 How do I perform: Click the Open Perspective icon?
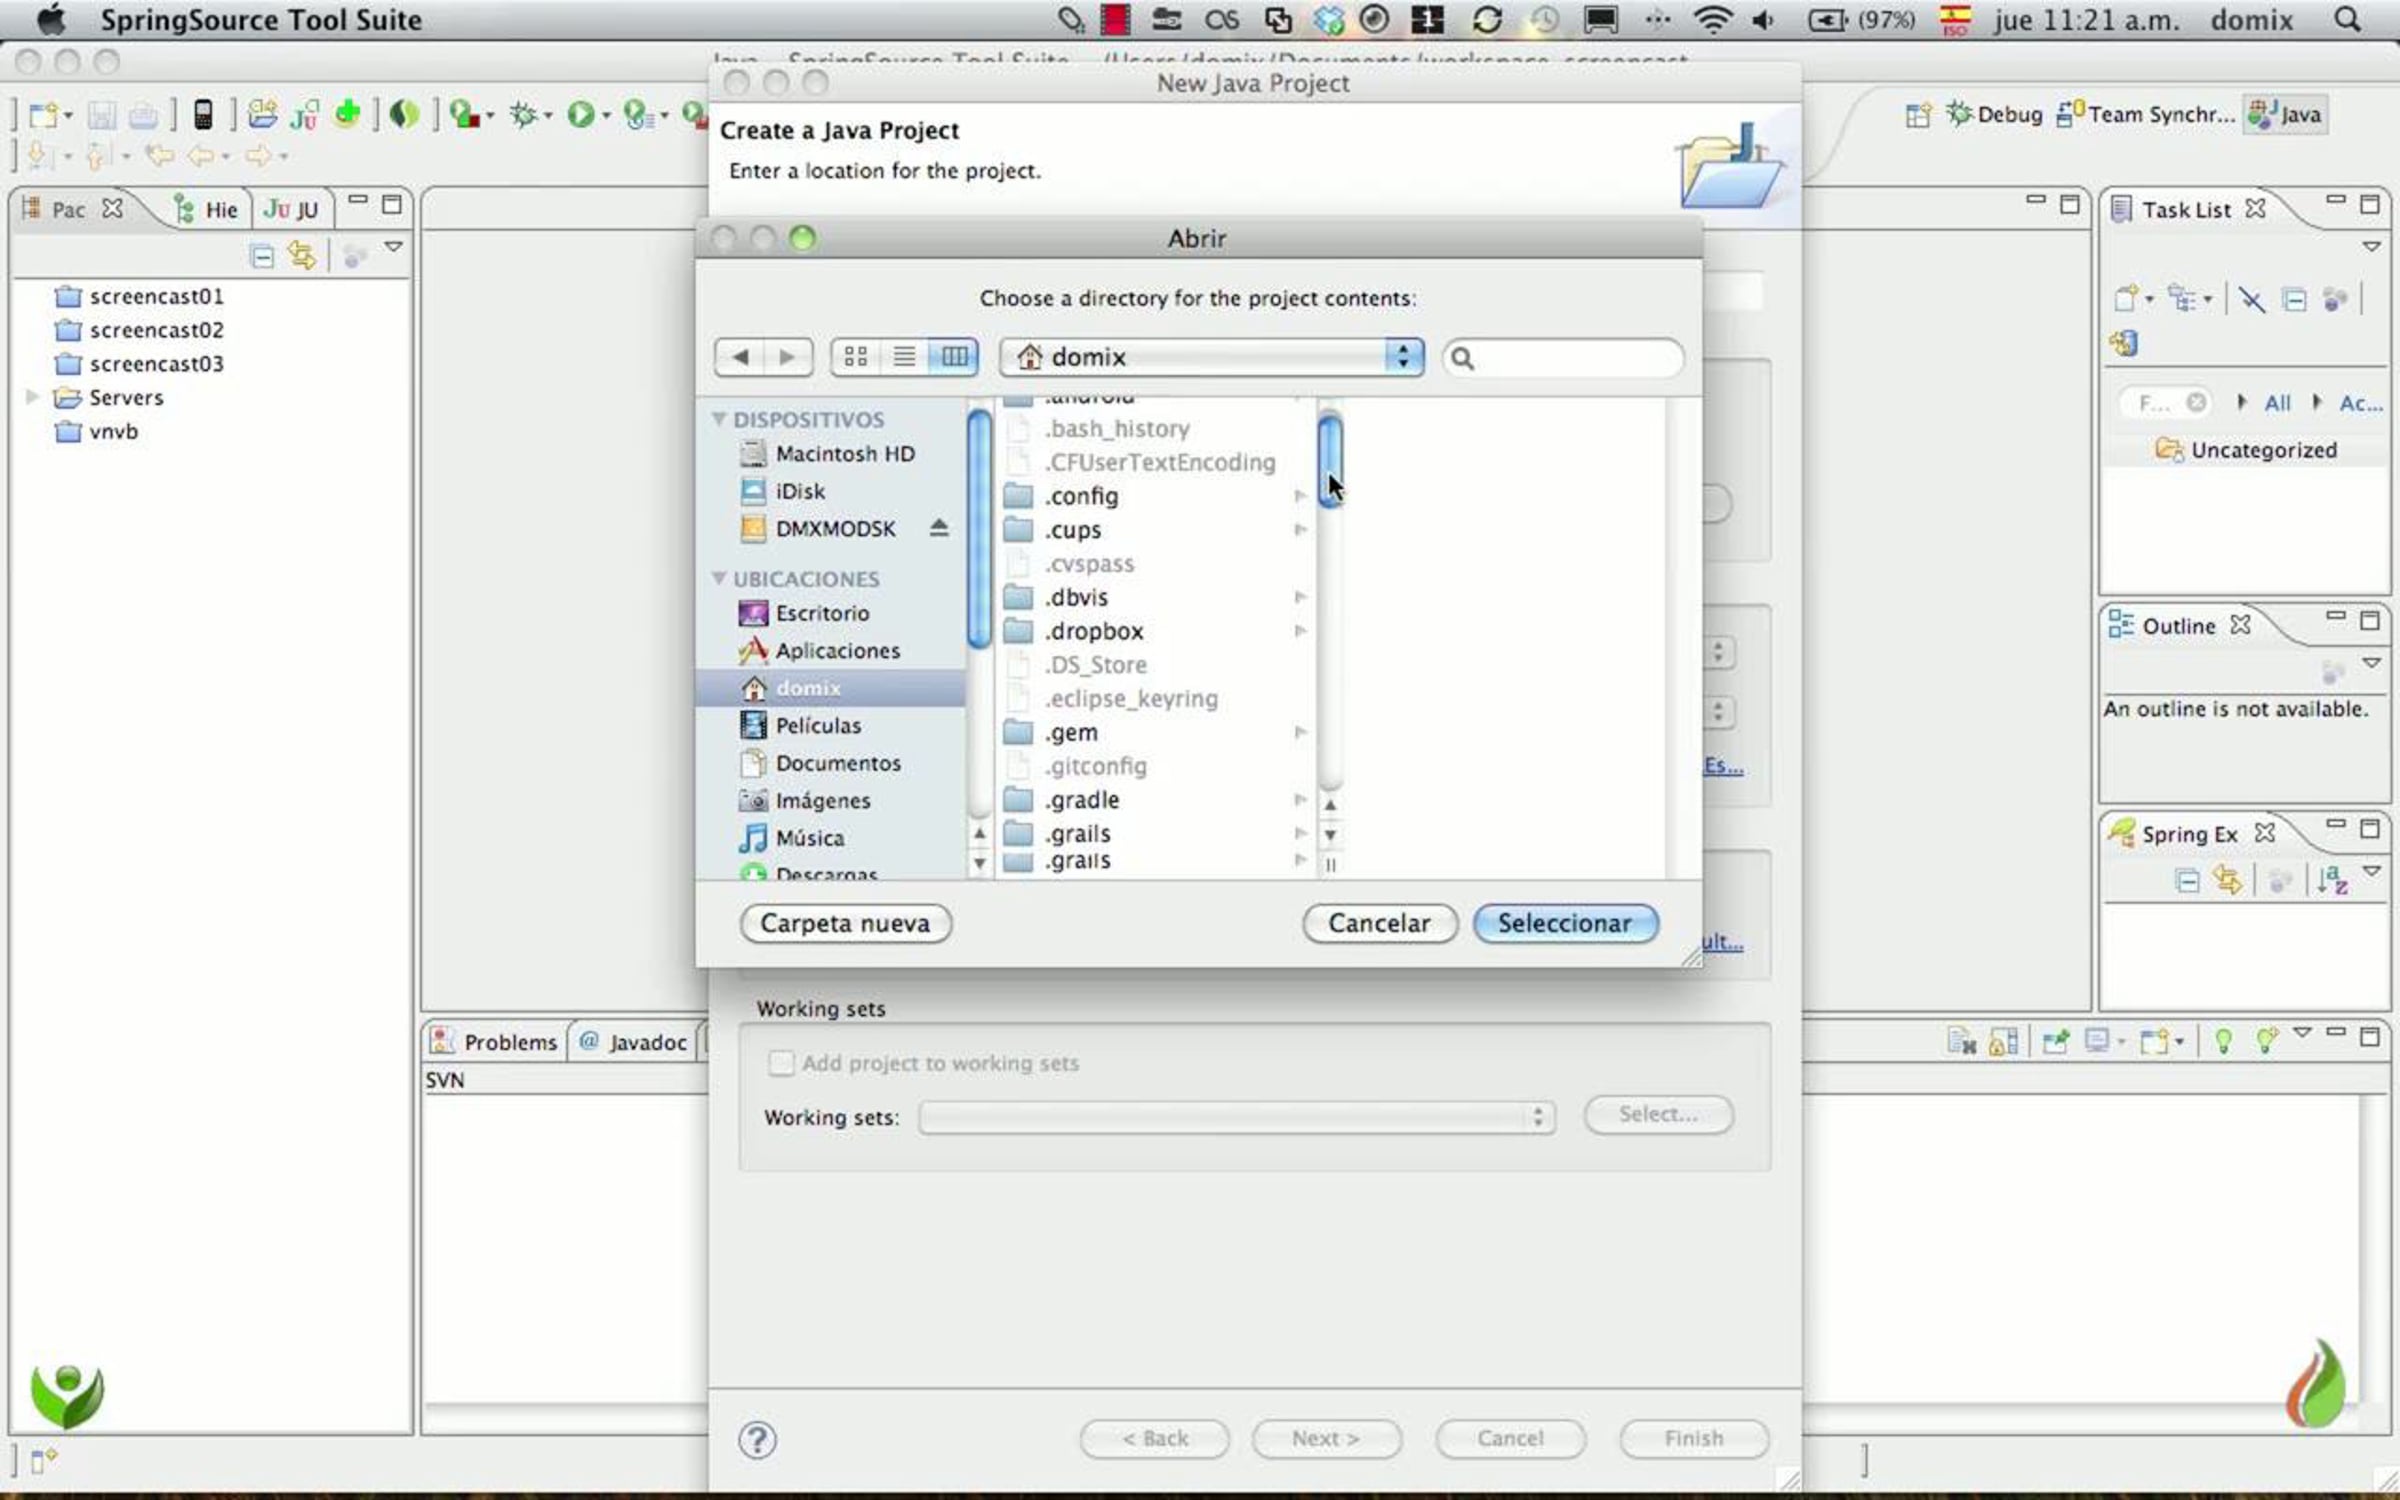point(1917,115)
